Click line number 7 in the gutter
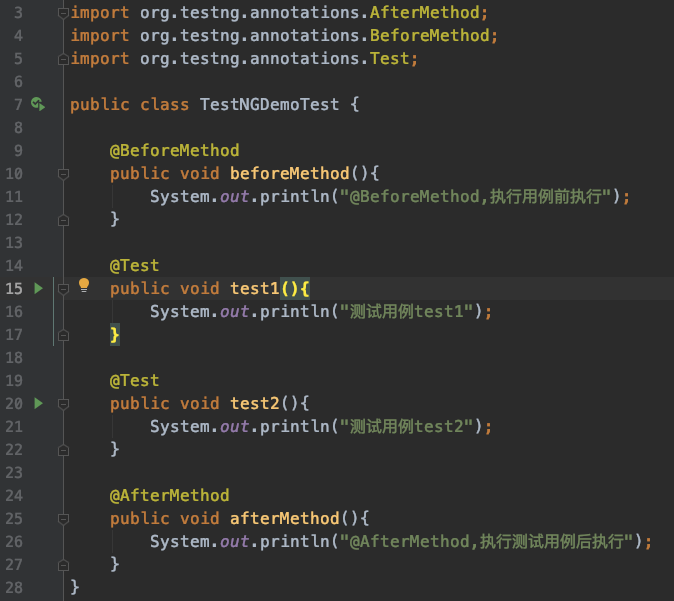The height and width of the screenshot is (601, 674). coord(18,104)
